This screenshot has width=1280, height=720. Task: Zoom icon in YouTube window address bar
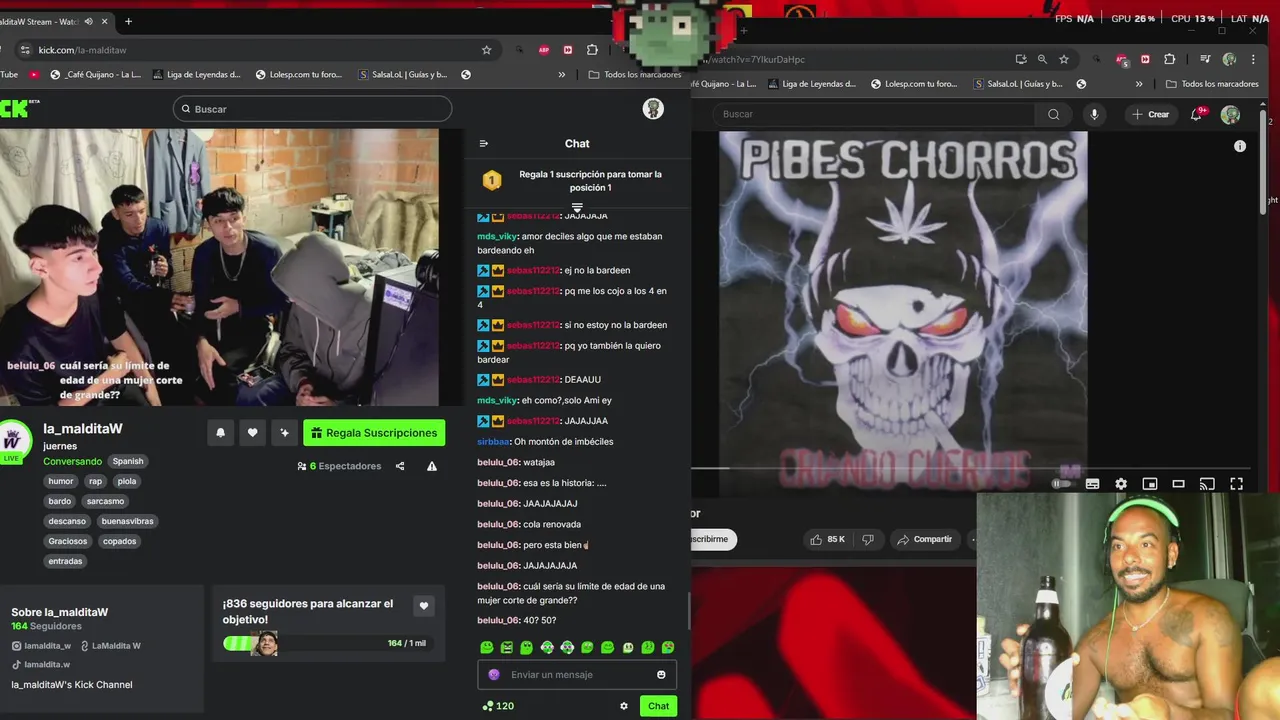(1042, 59)
